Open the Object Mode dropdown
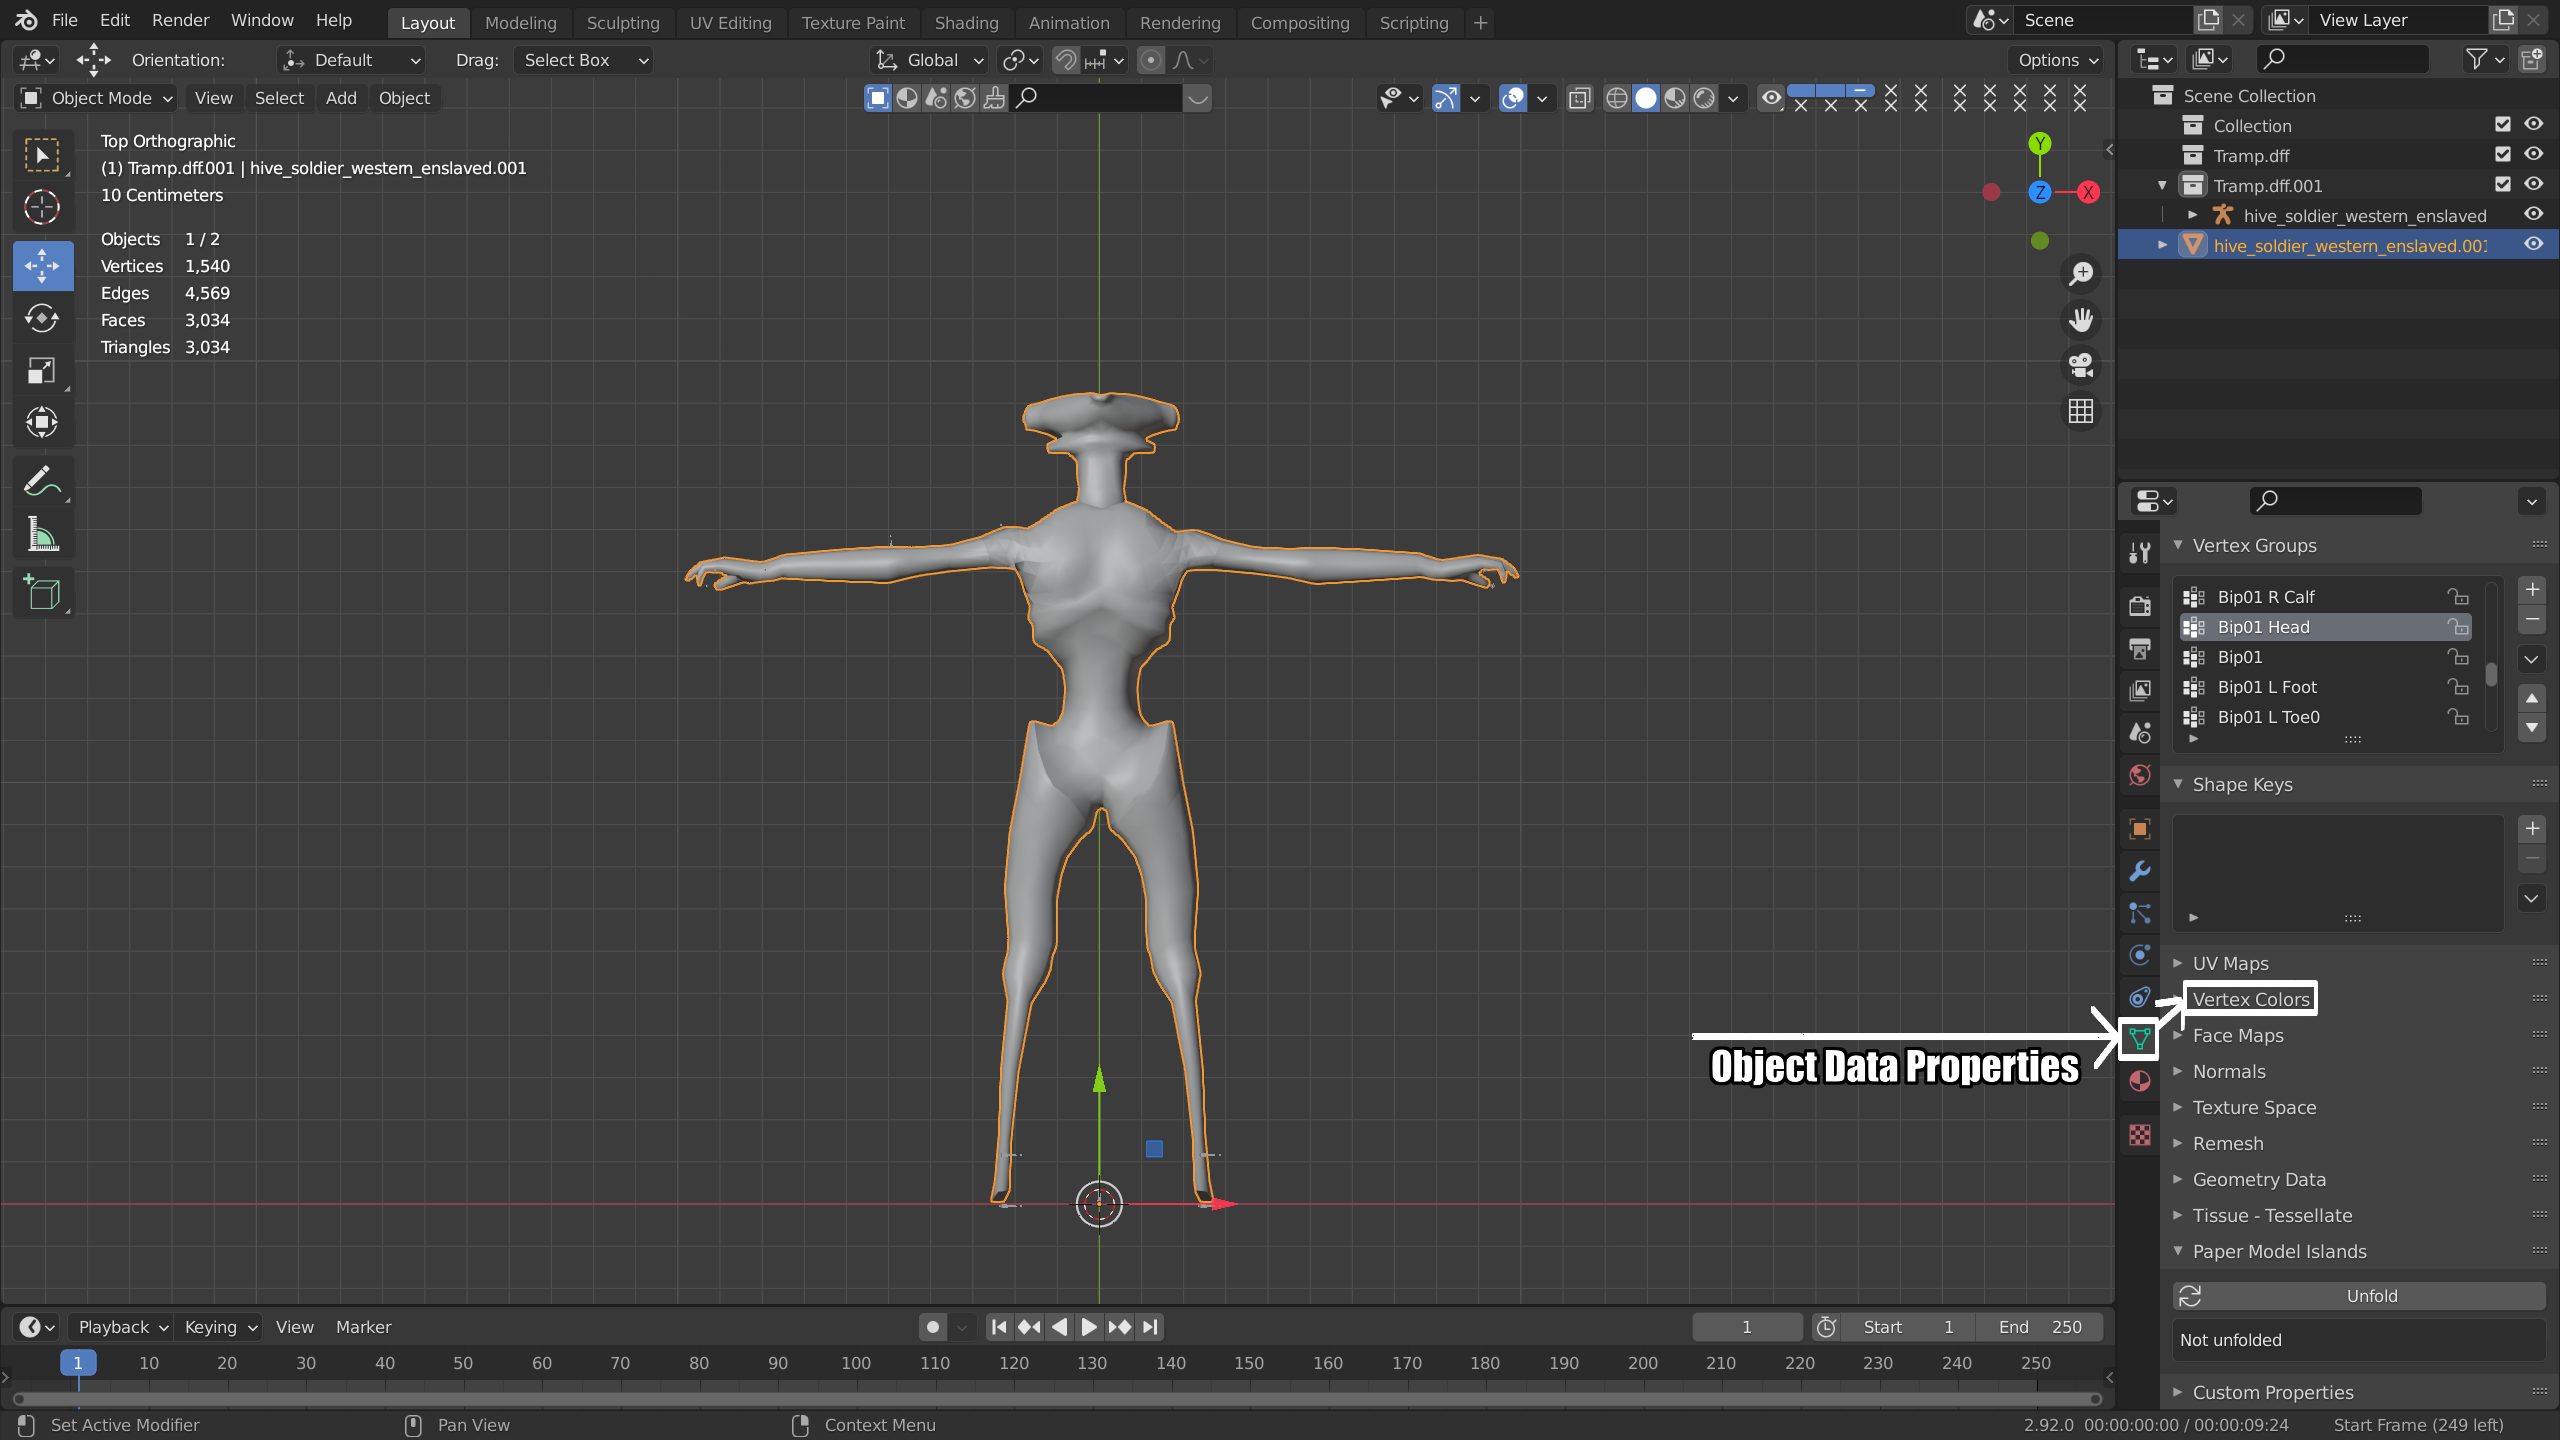The image size is (2560, 1440). 97,98
